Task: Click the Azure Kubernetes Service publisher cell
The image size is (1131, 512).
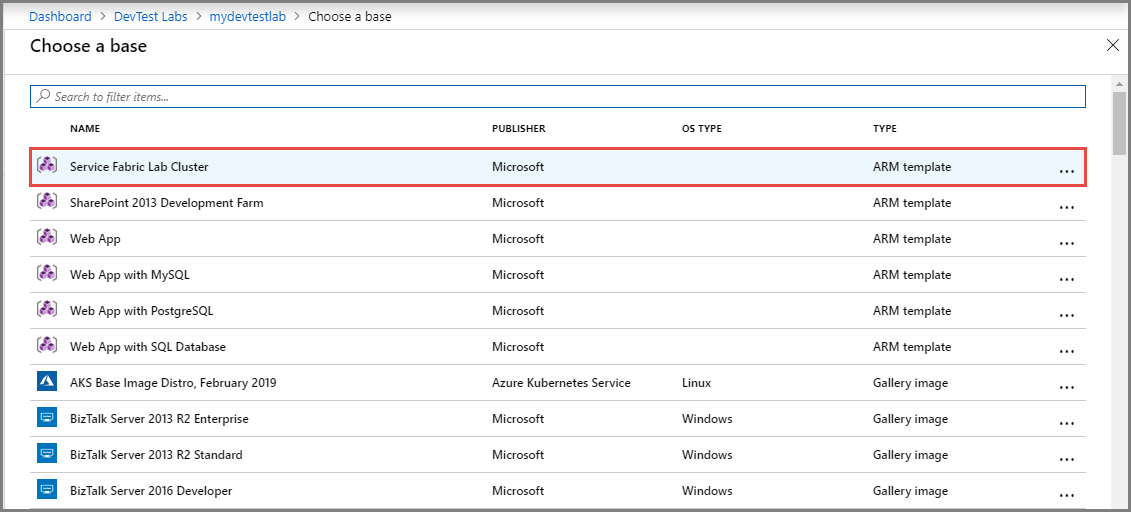Action: tap(561, 383)
